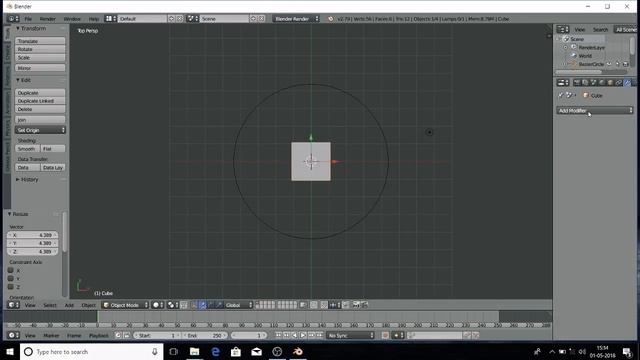Switch to the Object properties tab
640x360 pixels.
pyautogui.click(x=611, y=82)
